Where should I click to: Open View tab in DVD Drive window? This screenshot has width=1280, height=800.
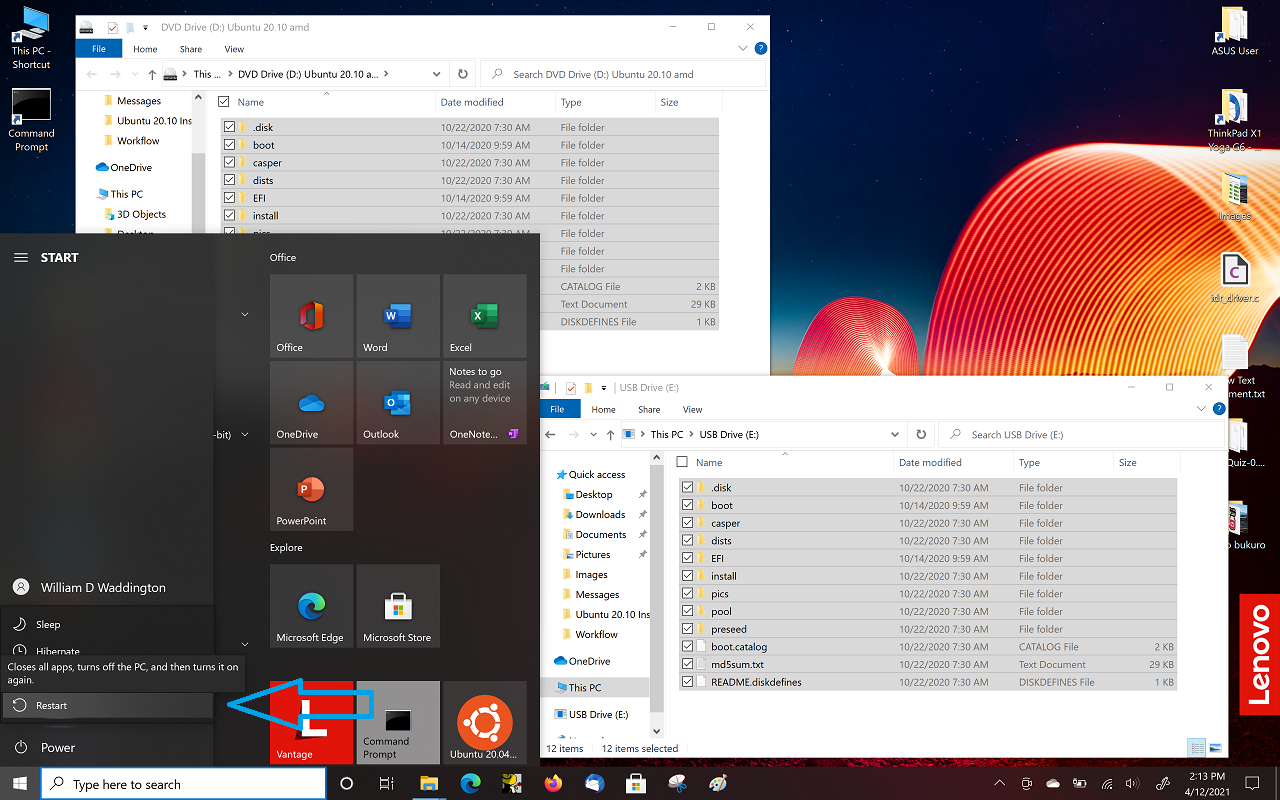[x=234, y=49]
